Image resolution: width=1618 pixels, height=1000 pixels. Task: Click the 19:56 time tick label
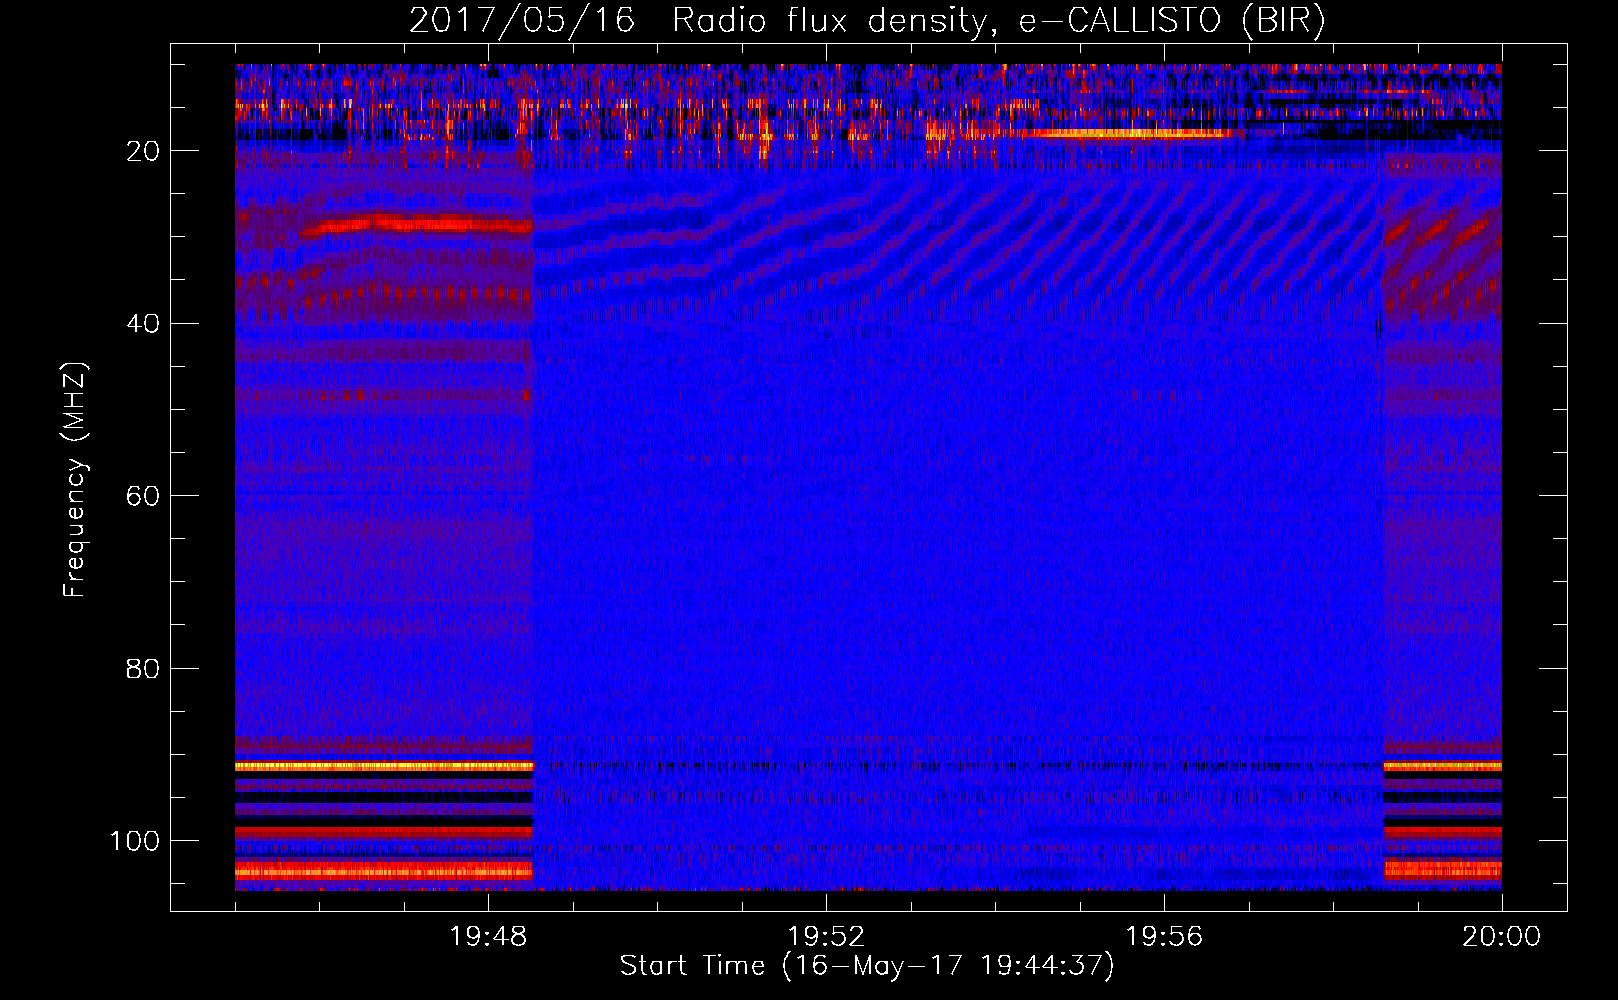[1164, 937]
